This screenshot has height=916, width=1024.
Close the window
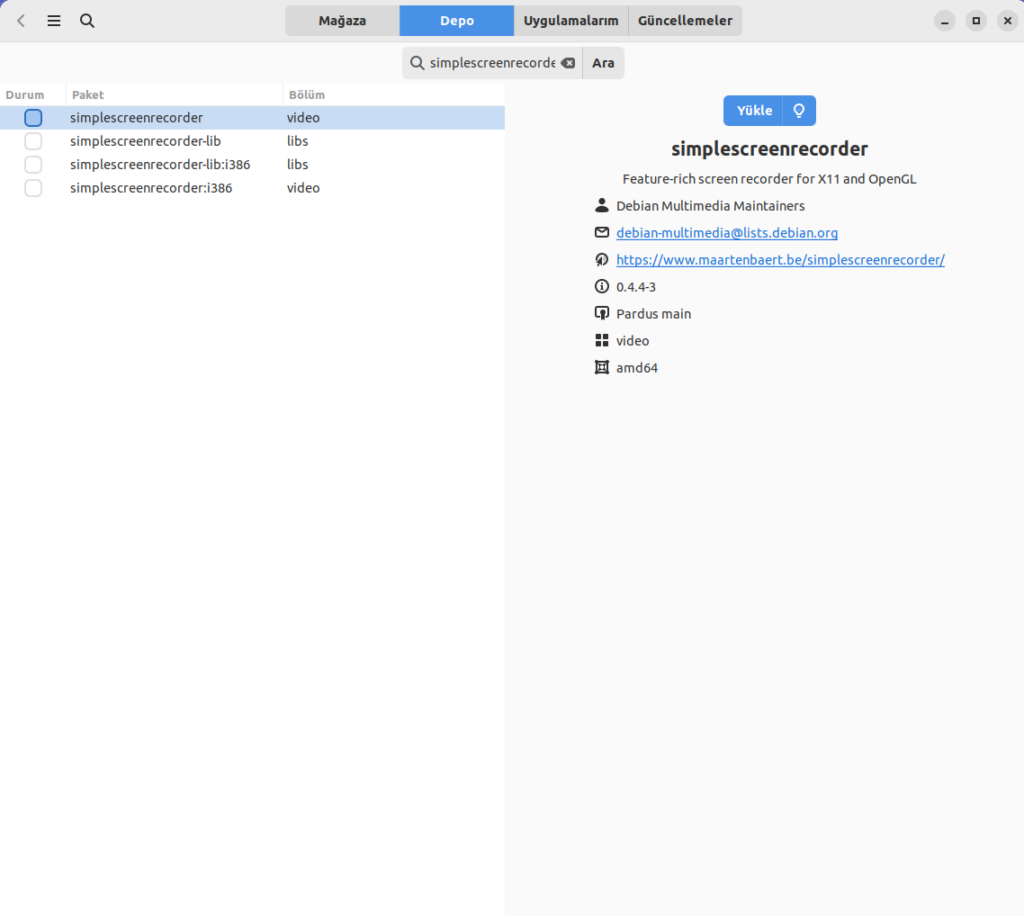click(x=1007, y=21)
